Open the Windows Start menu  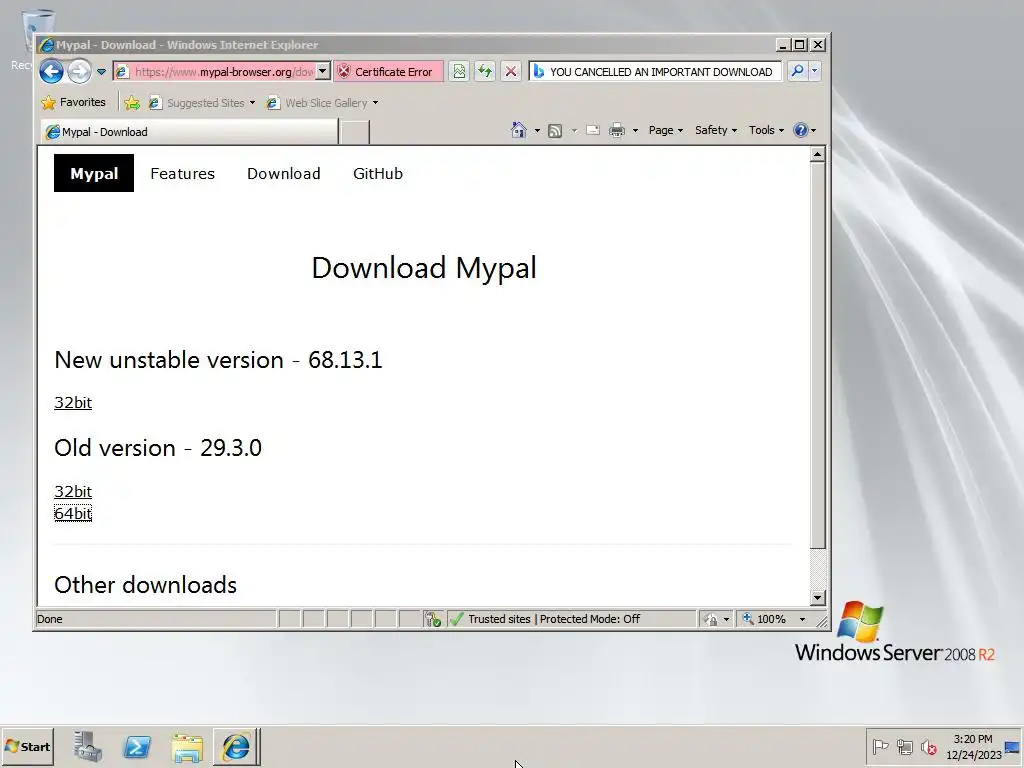click(27, 746)
